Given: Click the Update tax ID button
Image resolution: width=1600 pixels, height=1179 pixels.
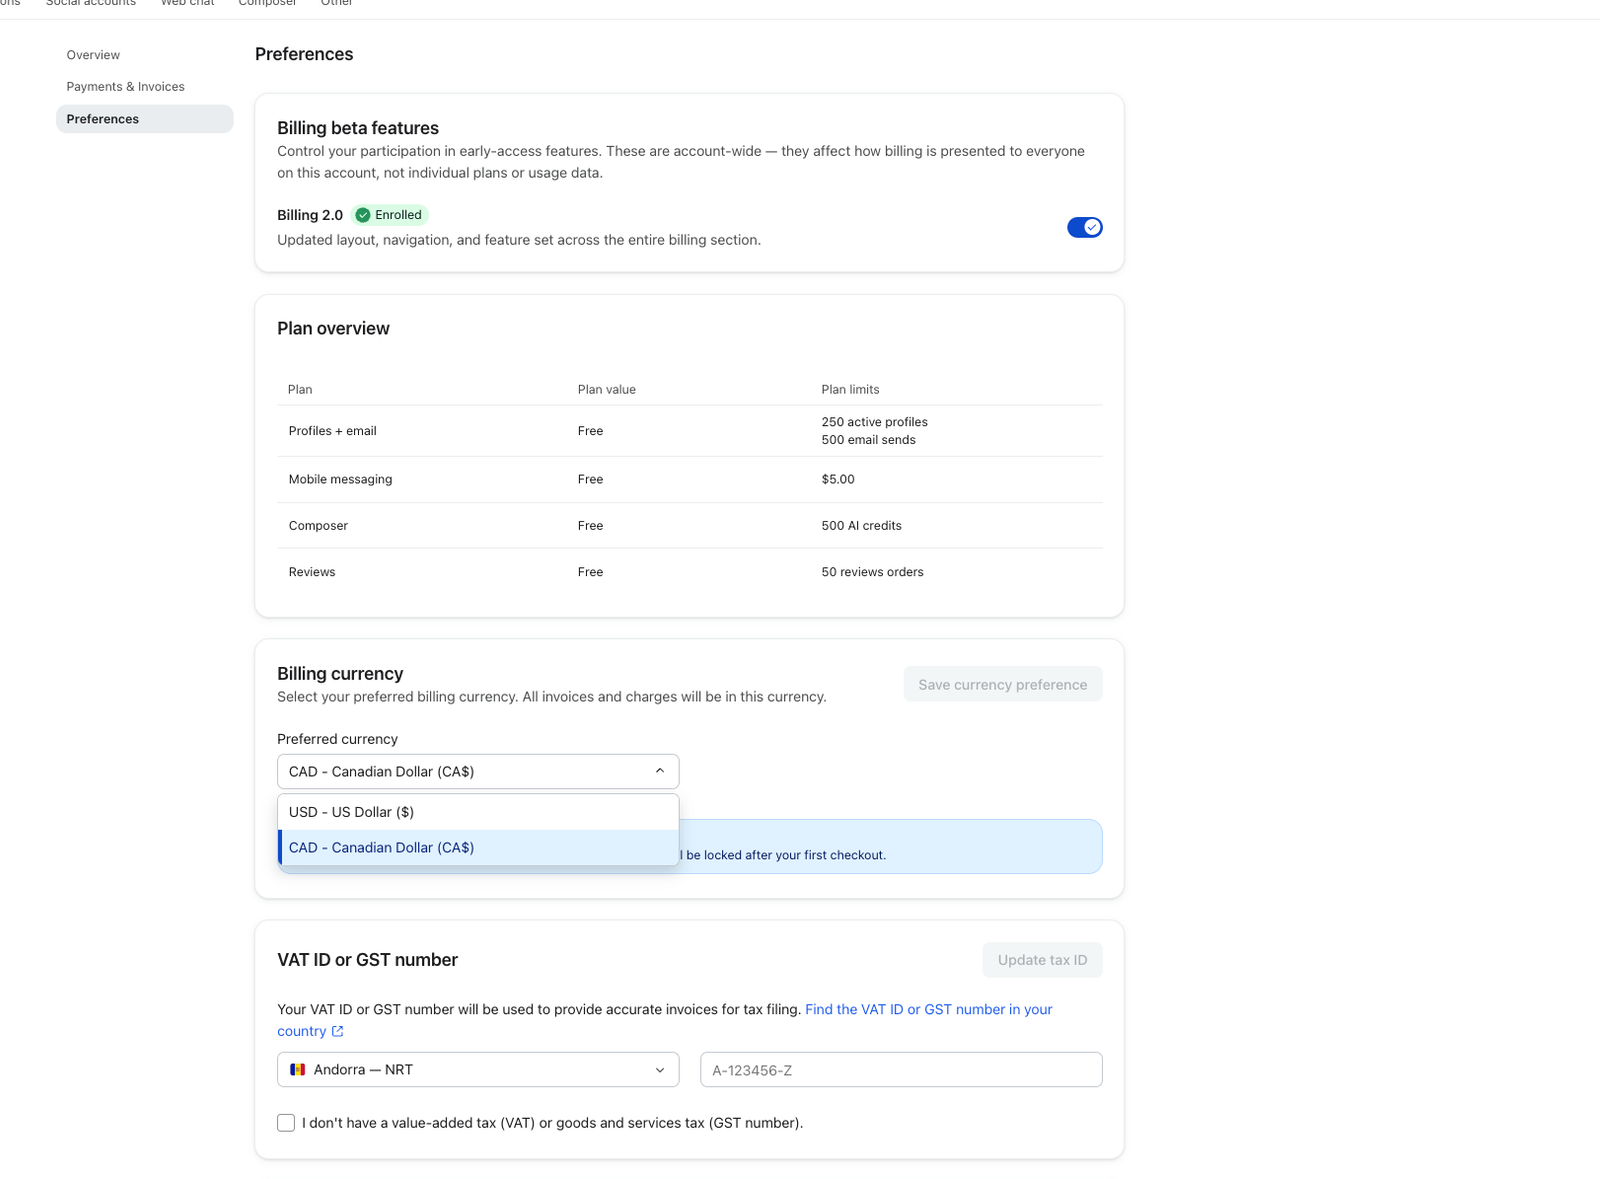Looking at the screenshot, I should click(1042, 960).
